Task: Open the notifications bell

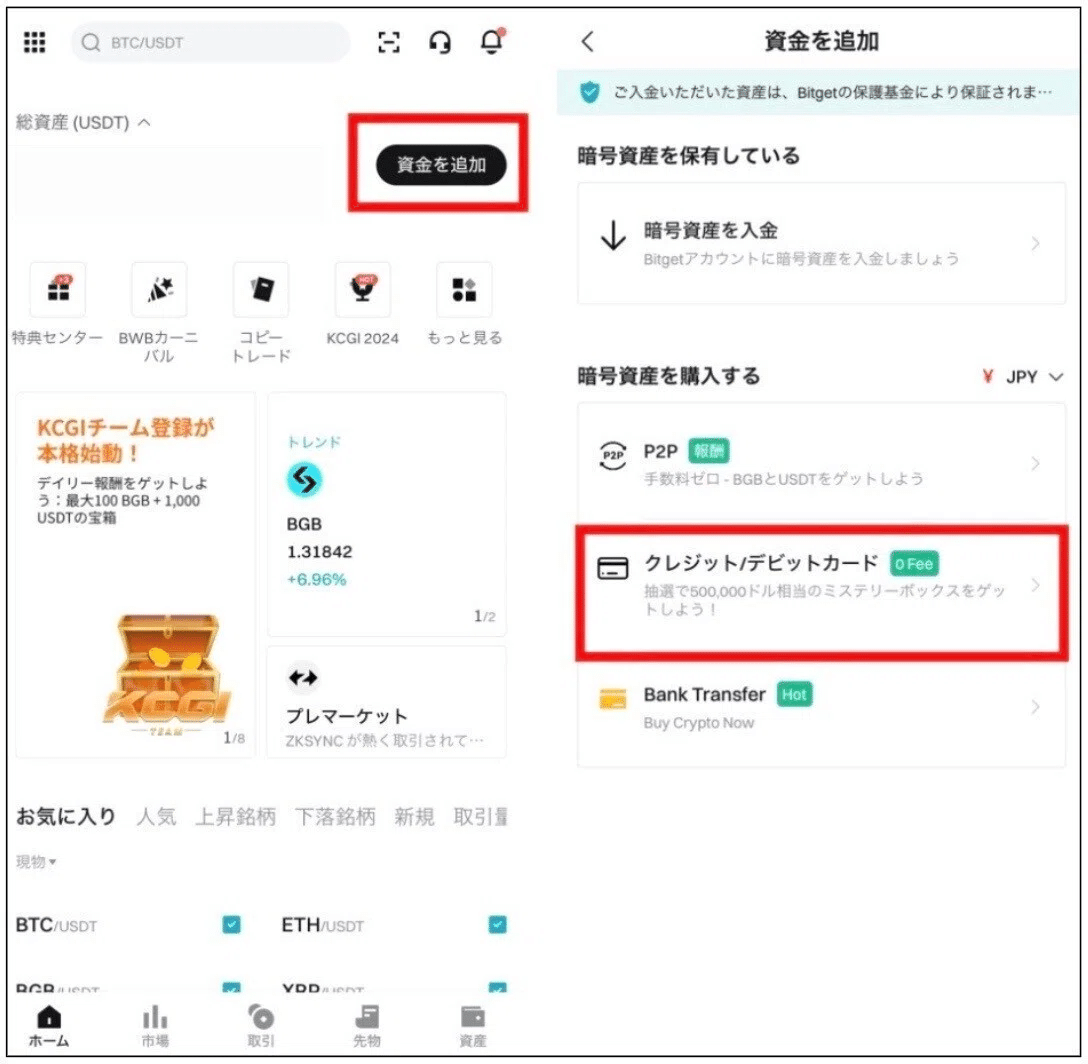Action: coord(492,42)
